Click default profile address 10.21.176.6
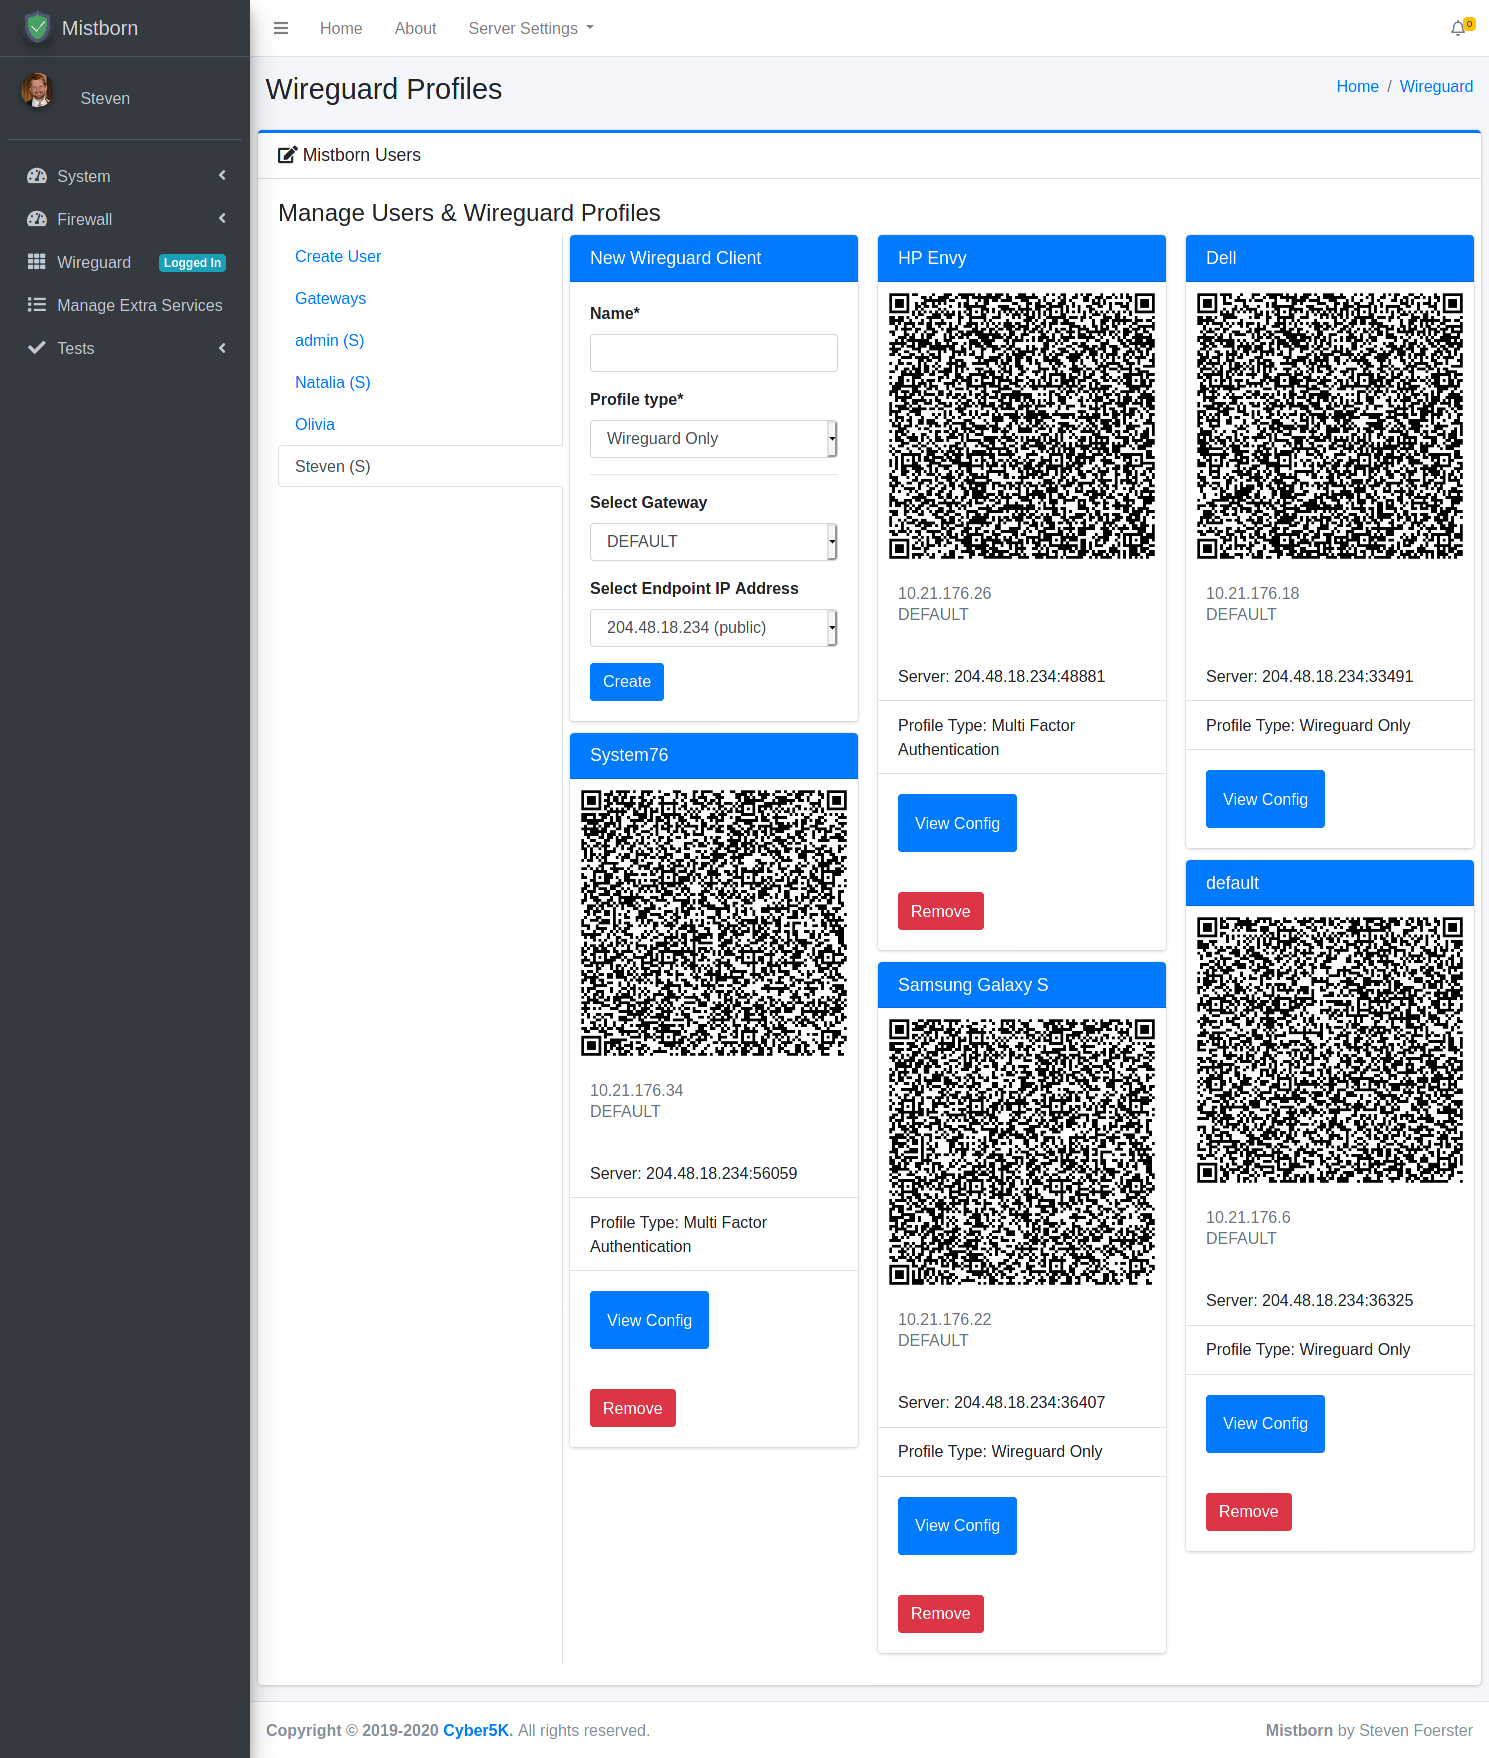This screenshot has height=1758, width=1489. click(1248, 1218)
